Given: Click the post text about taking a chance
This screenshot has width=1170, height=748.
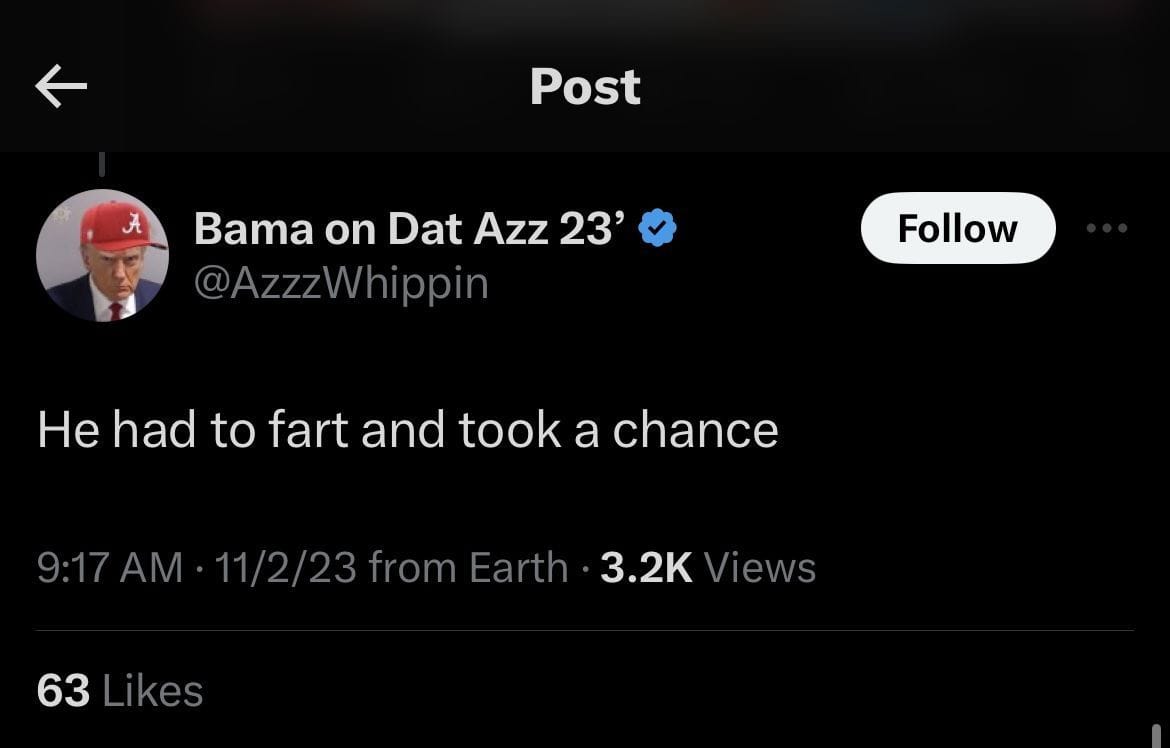Looking at the screenshot, I should coord(408,430).
